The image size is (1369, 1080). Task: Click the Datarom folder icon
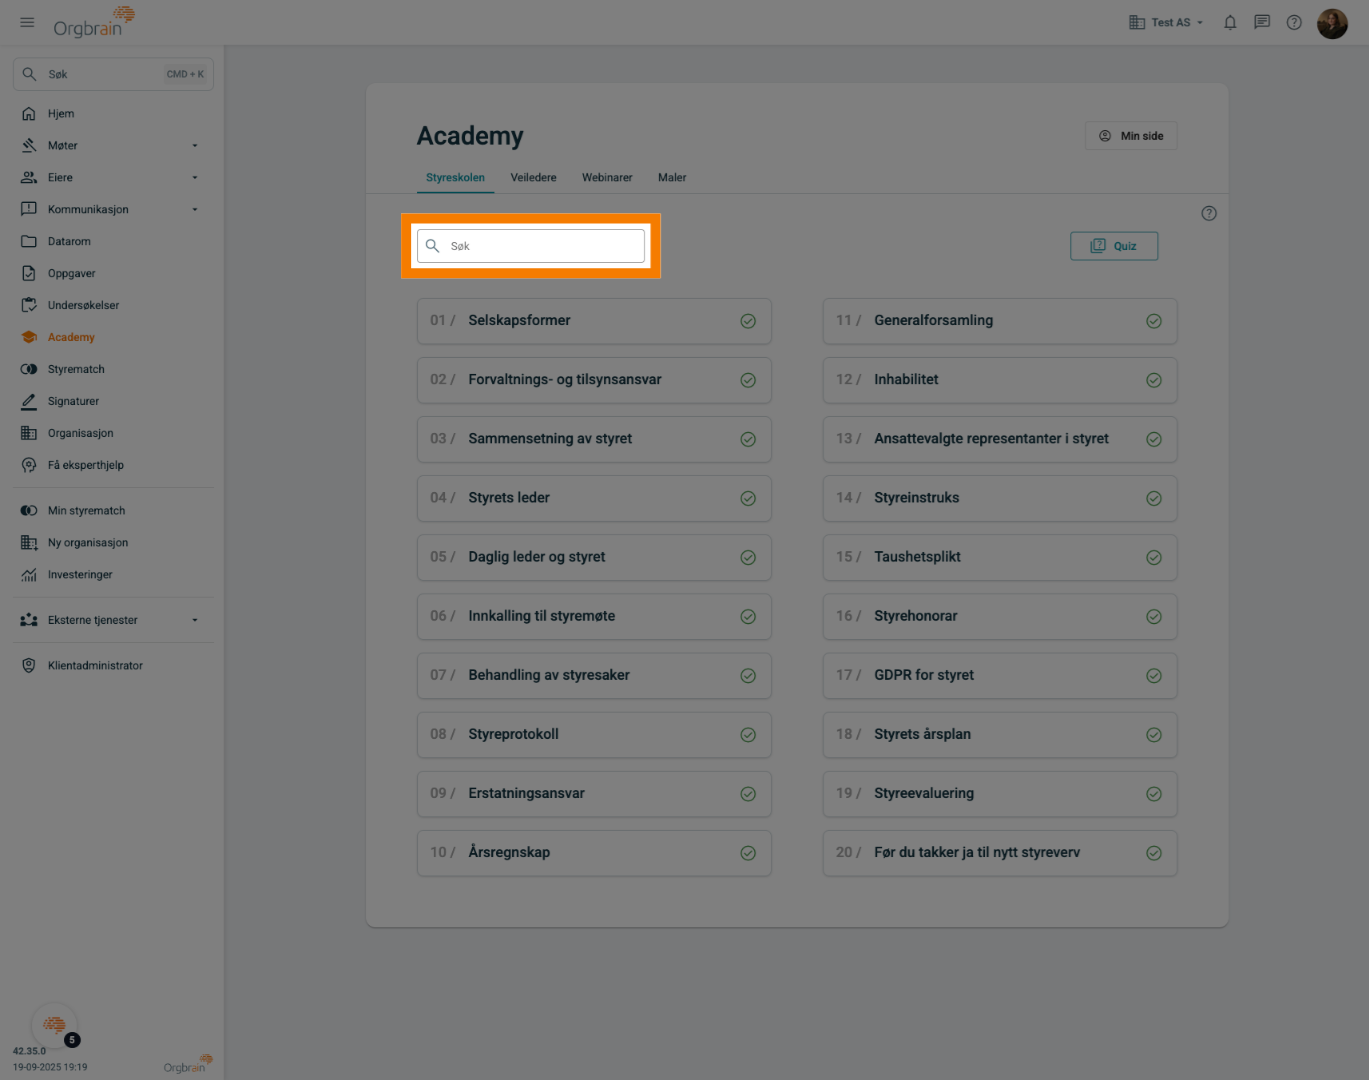[x=29, y=241]
